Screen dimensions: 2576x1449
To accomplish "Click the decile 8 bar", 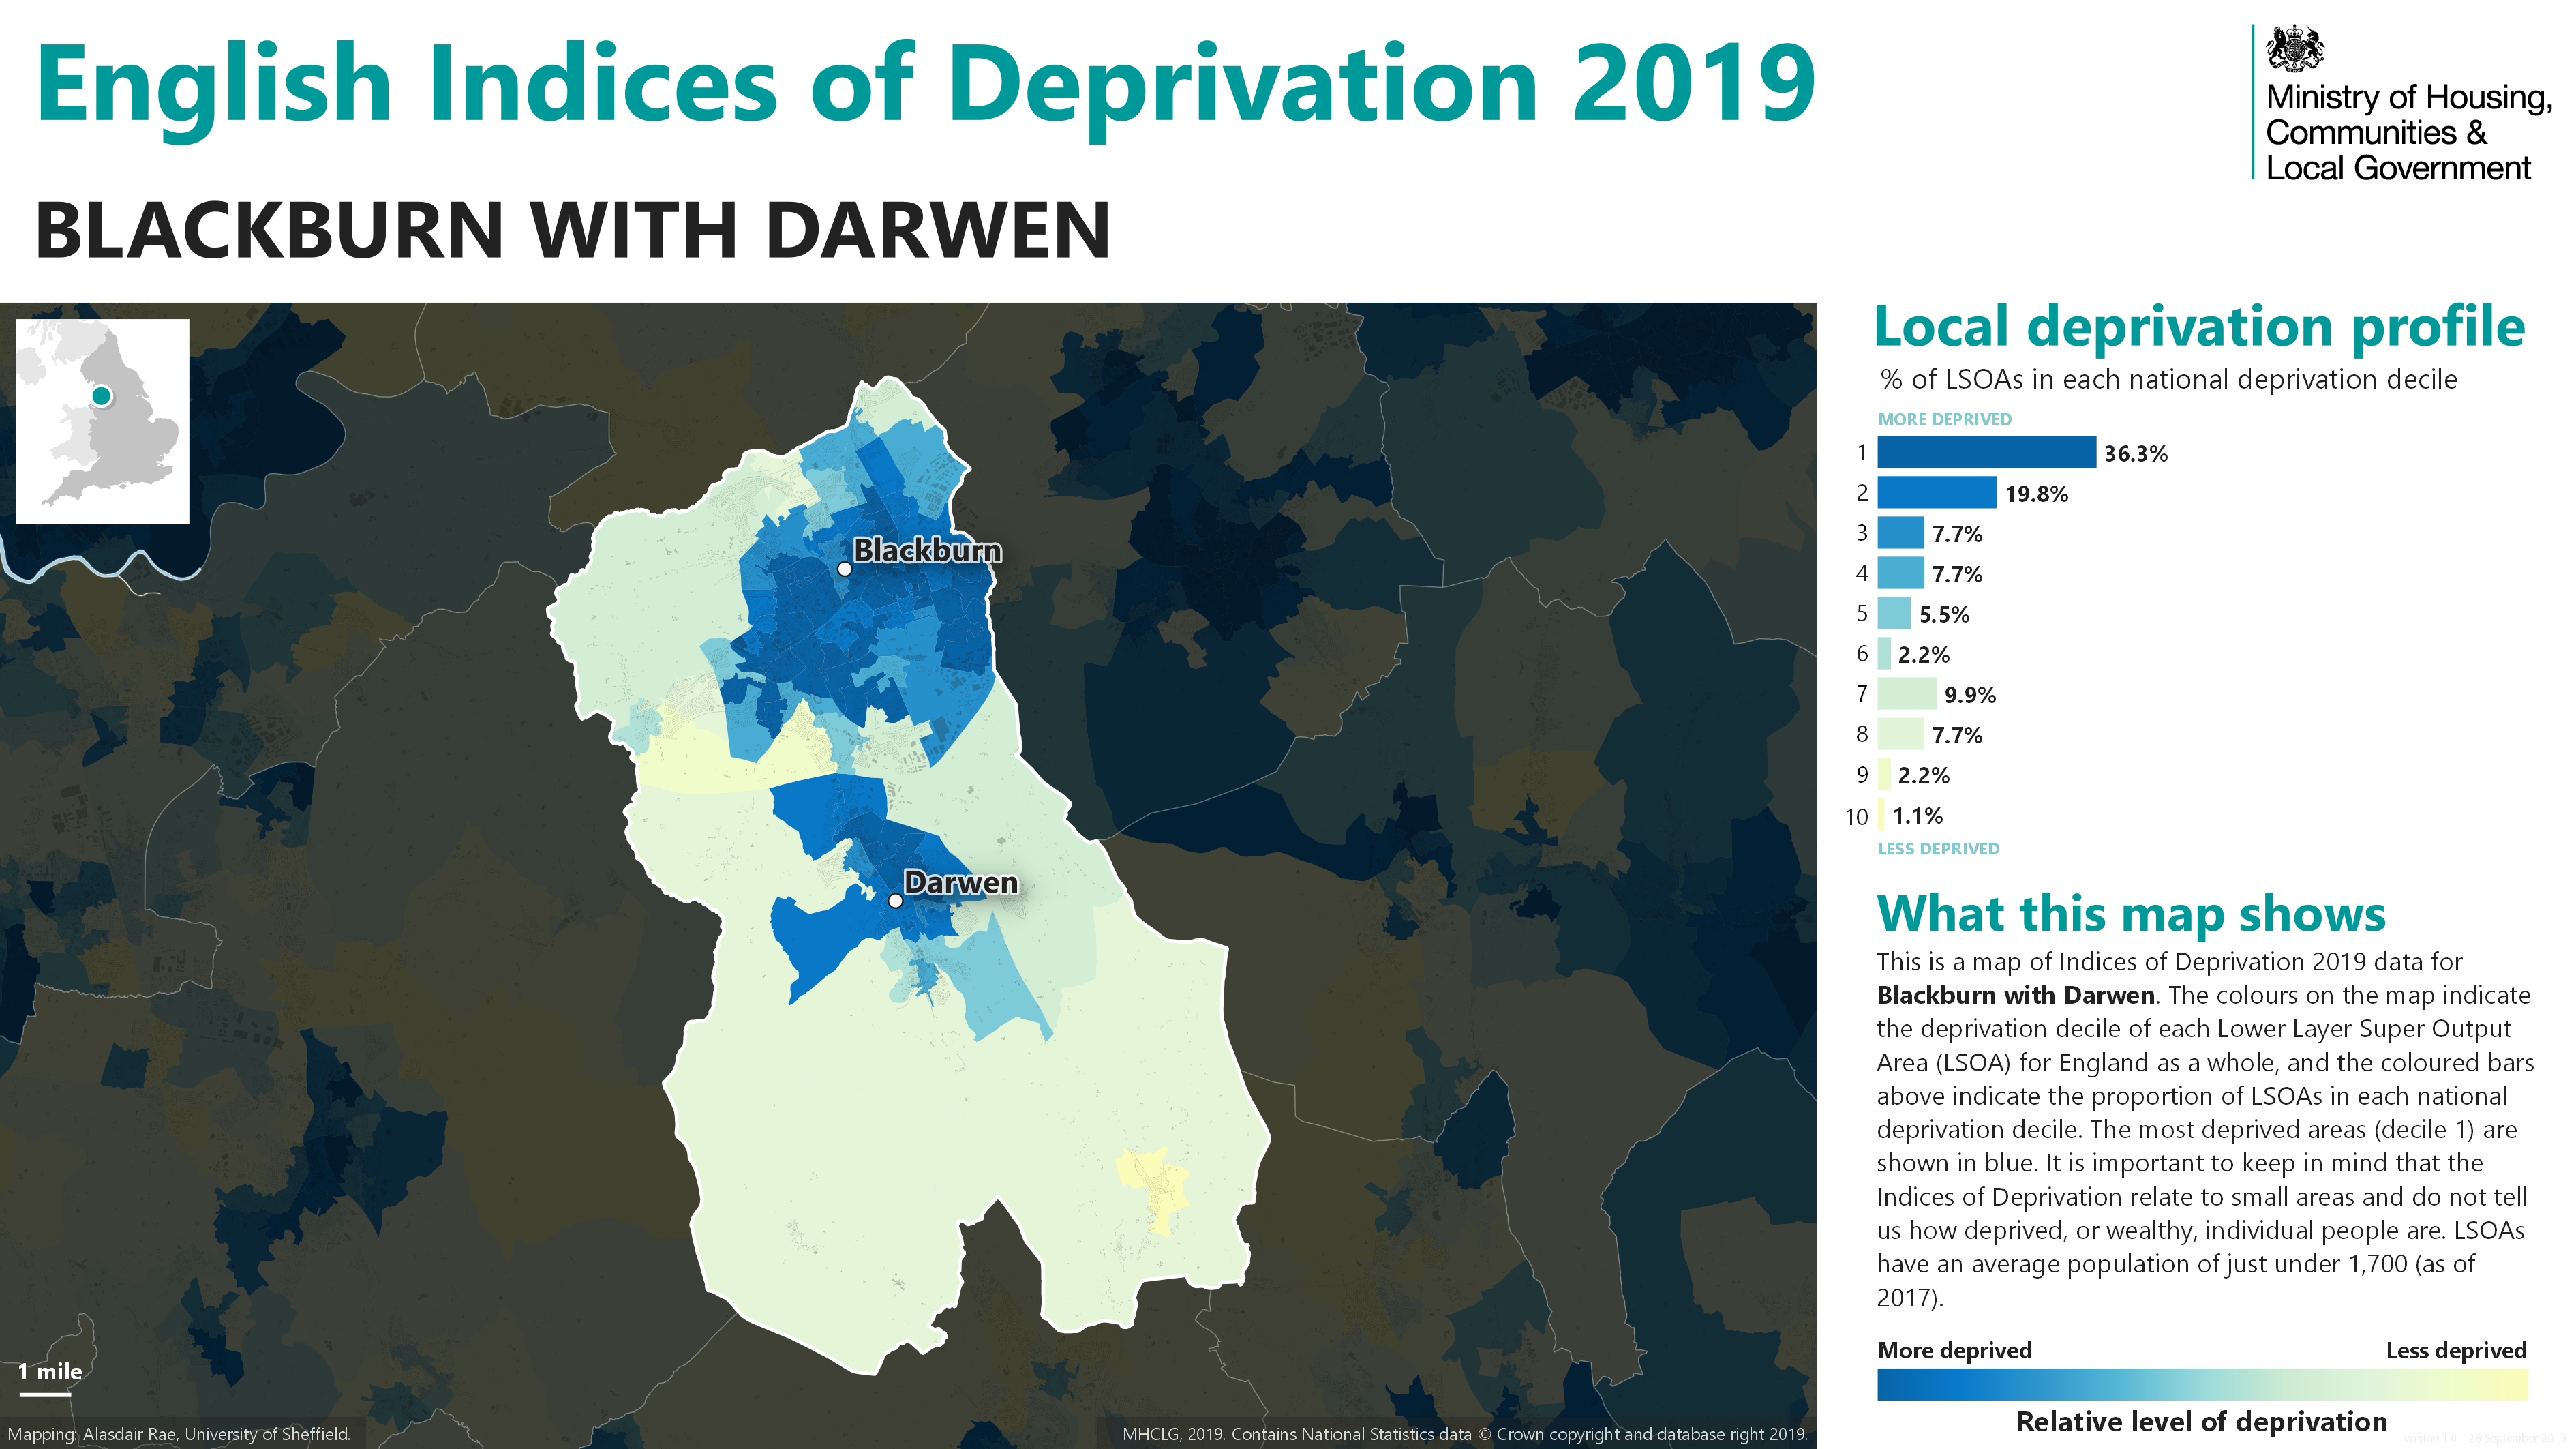I will click(1900, 734).
